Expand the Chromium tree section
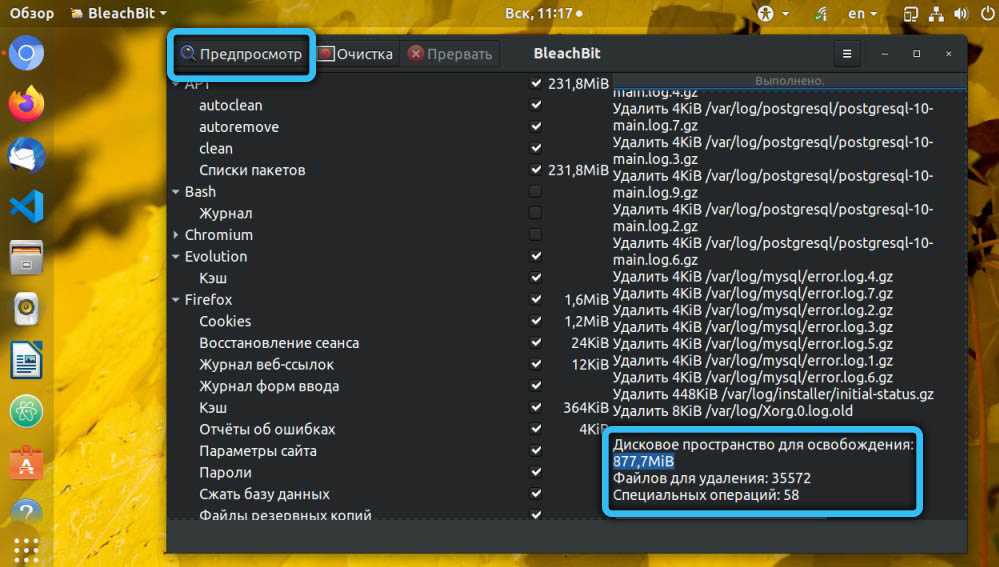The height and width of the screenshot is (567, 999). click(x=175, y=235)
